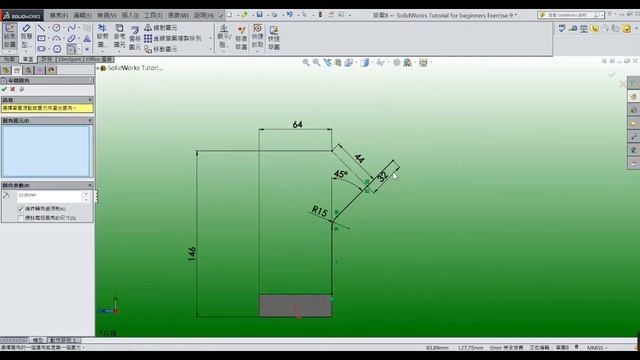This screenshot has width=640, height=360.
Task: Open the Linear Sketch Pattern dropdown arrow
Action: point(211,38)
